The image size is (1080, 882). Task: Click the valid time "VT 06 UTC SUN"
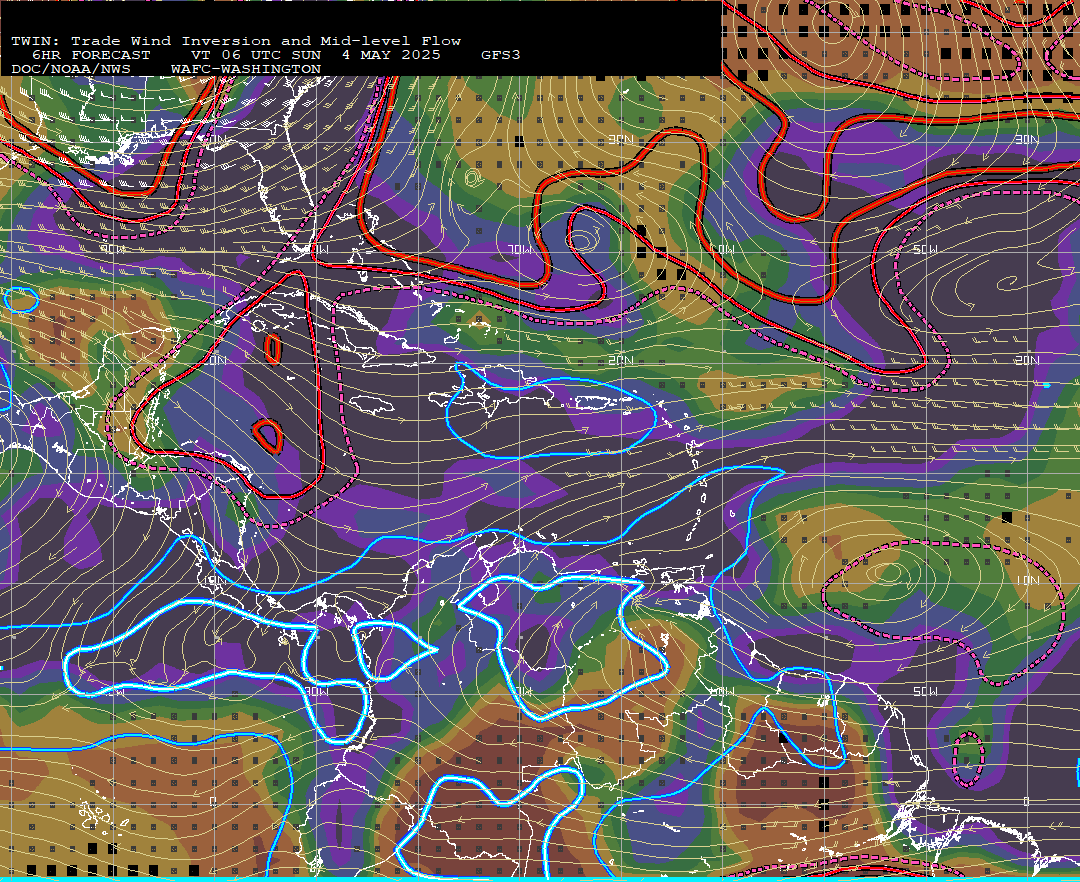click(x=256, y=55)
